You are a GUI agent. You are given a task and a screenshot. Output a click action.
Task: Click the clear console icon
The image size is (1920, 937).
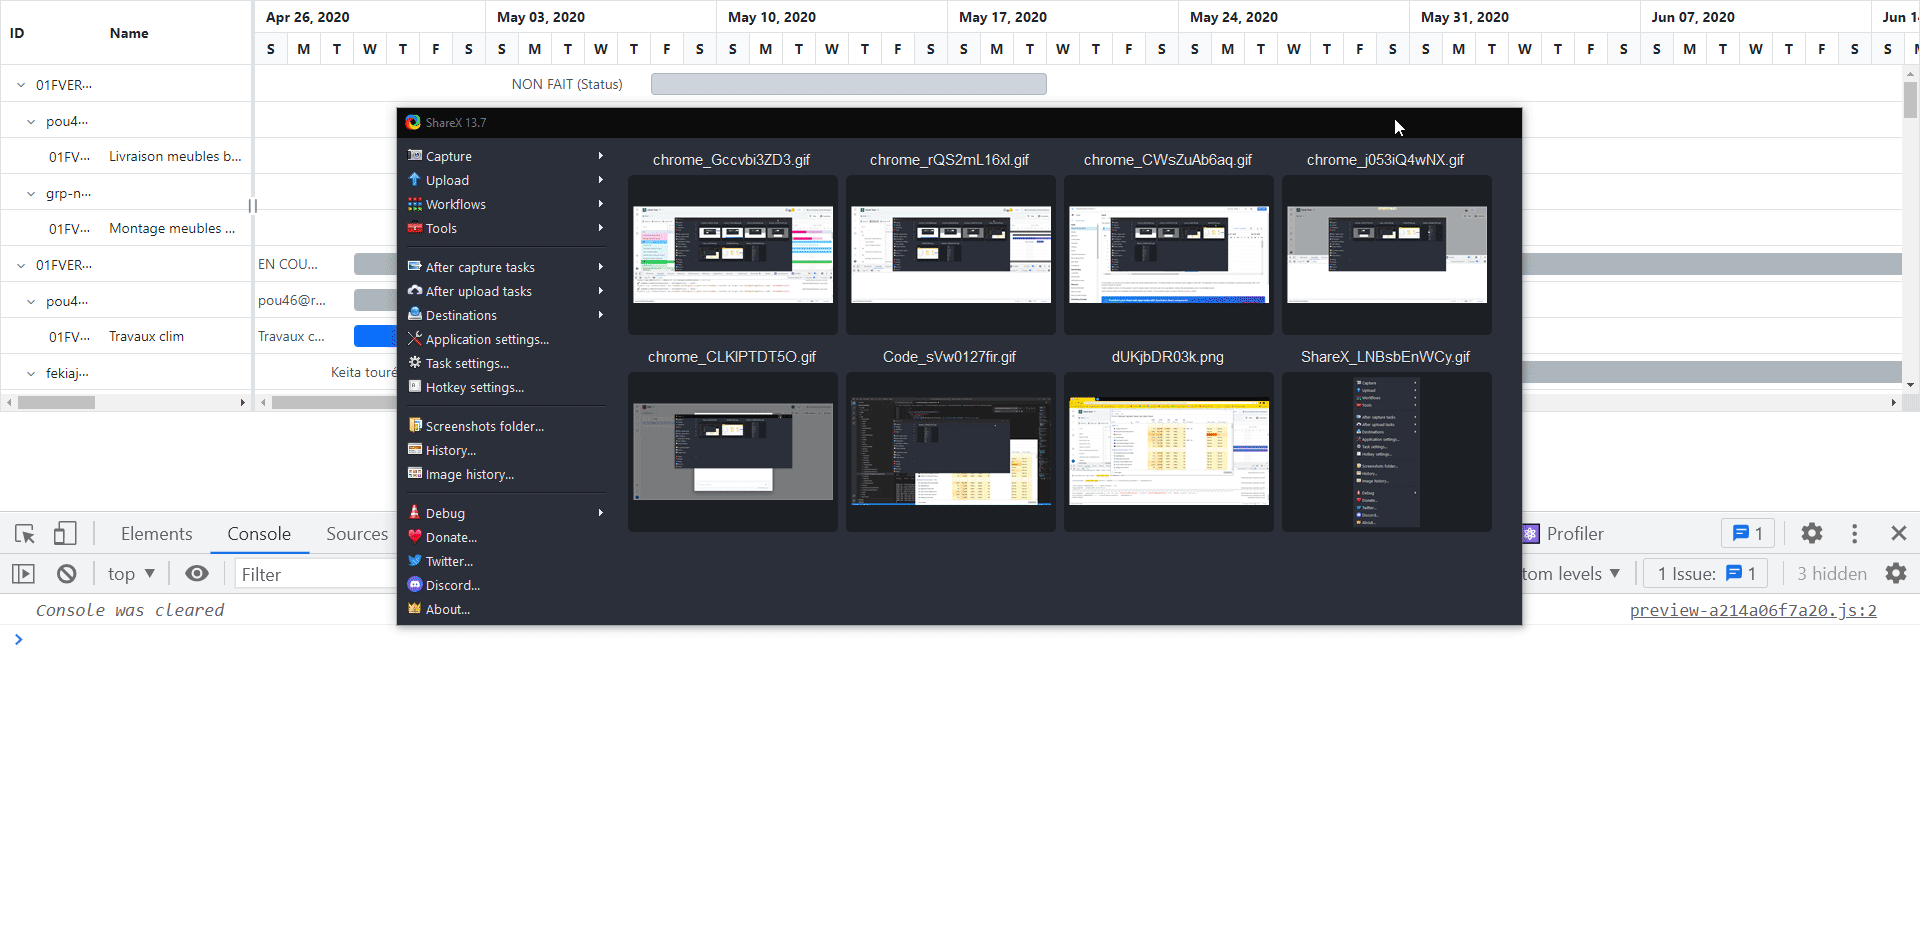67,574
